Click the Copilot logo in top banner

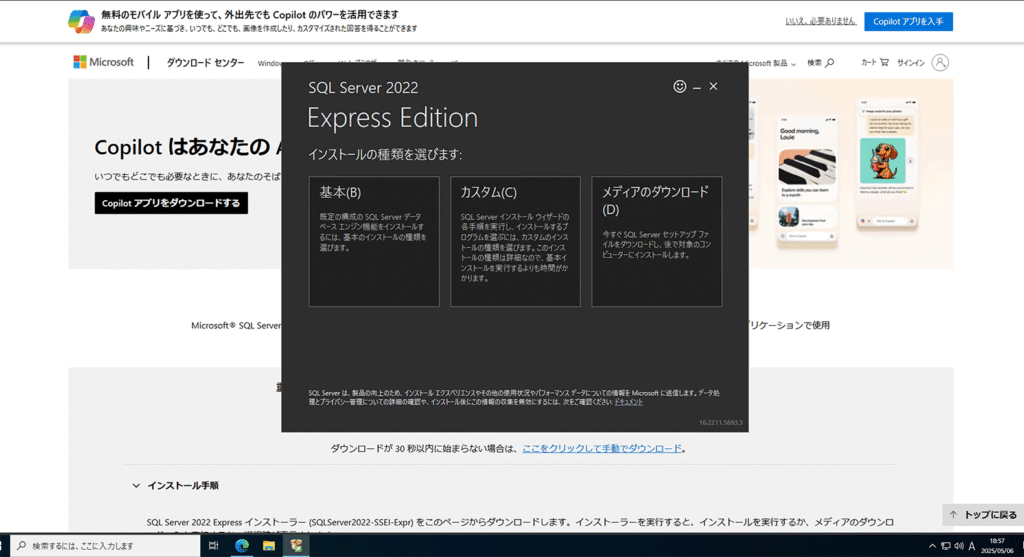82,22
